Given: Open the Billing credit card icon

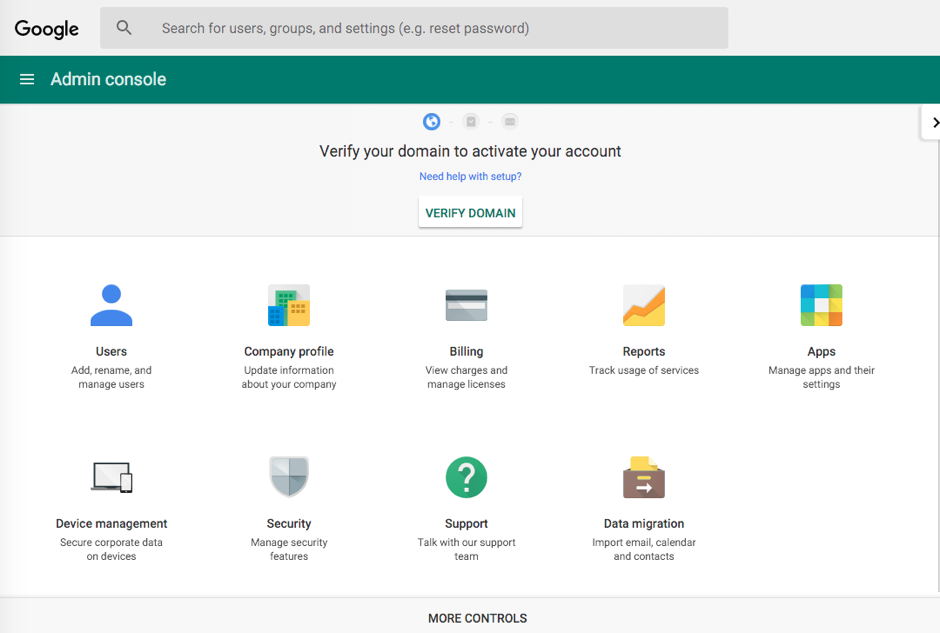Looking at the screenshot, I should 466,305.
